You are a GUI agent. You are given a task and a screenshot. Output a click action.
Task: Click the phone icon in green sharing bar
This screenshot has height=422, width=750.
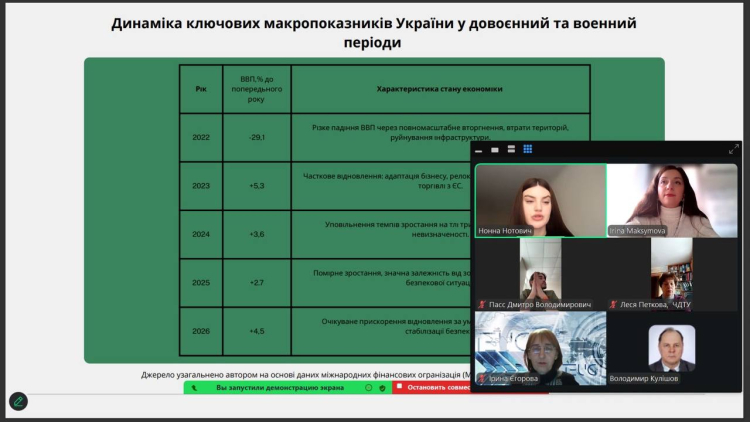[x=194, y=387]
